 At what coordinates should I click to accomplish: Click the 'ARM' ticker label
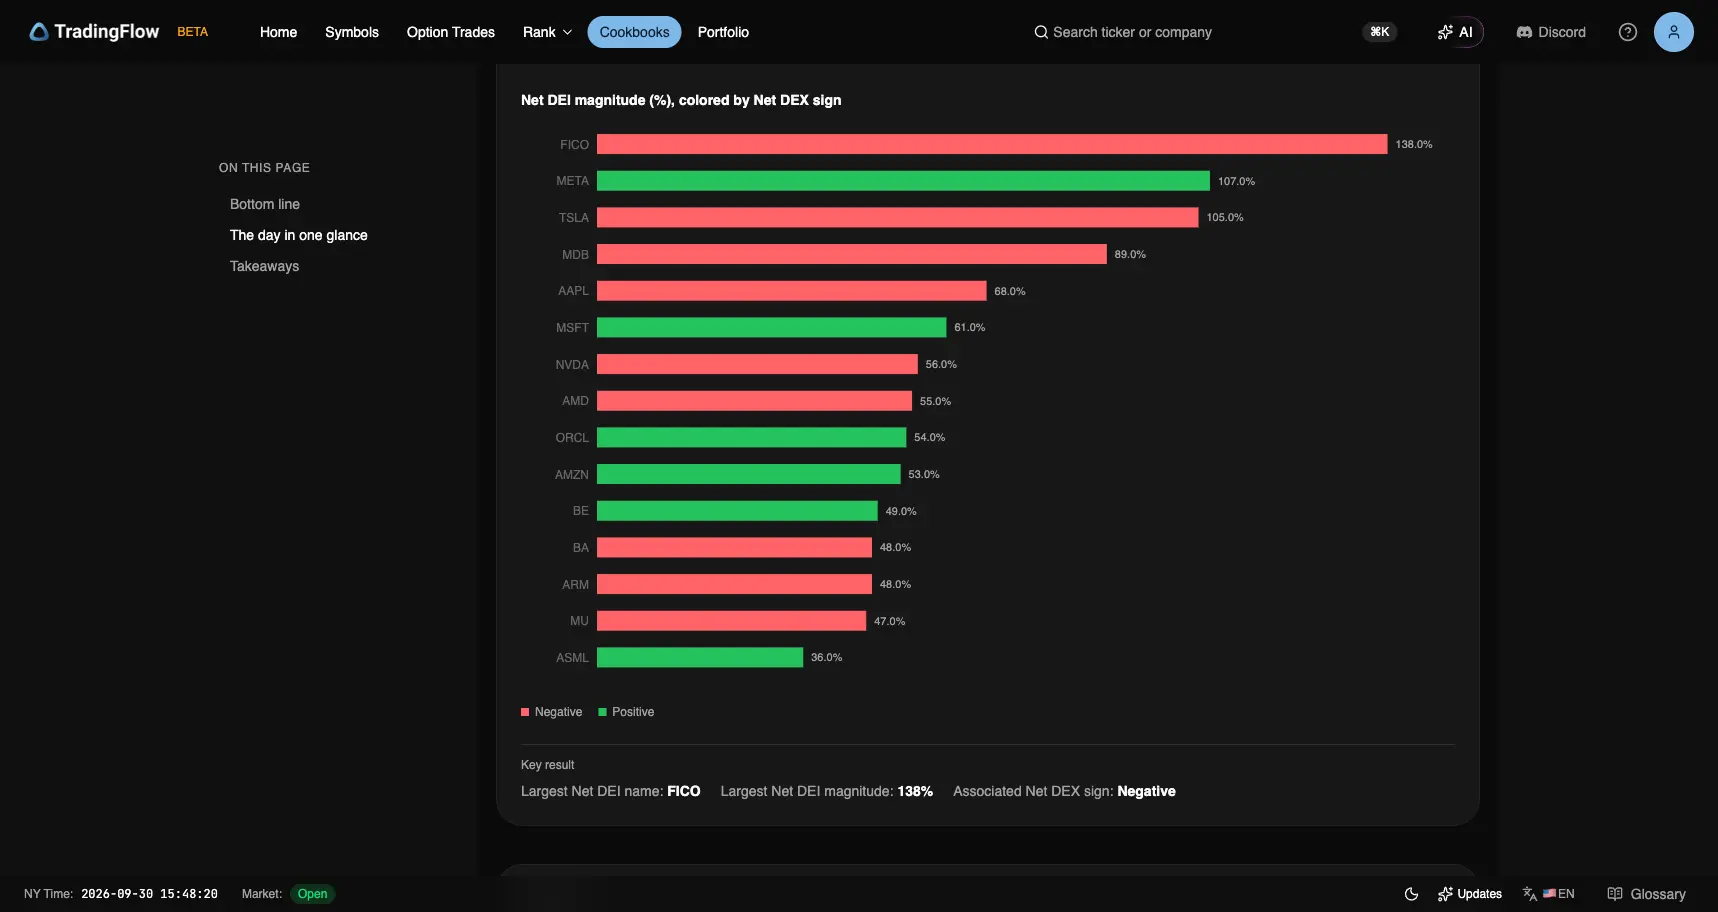click(x=575, y=584)
